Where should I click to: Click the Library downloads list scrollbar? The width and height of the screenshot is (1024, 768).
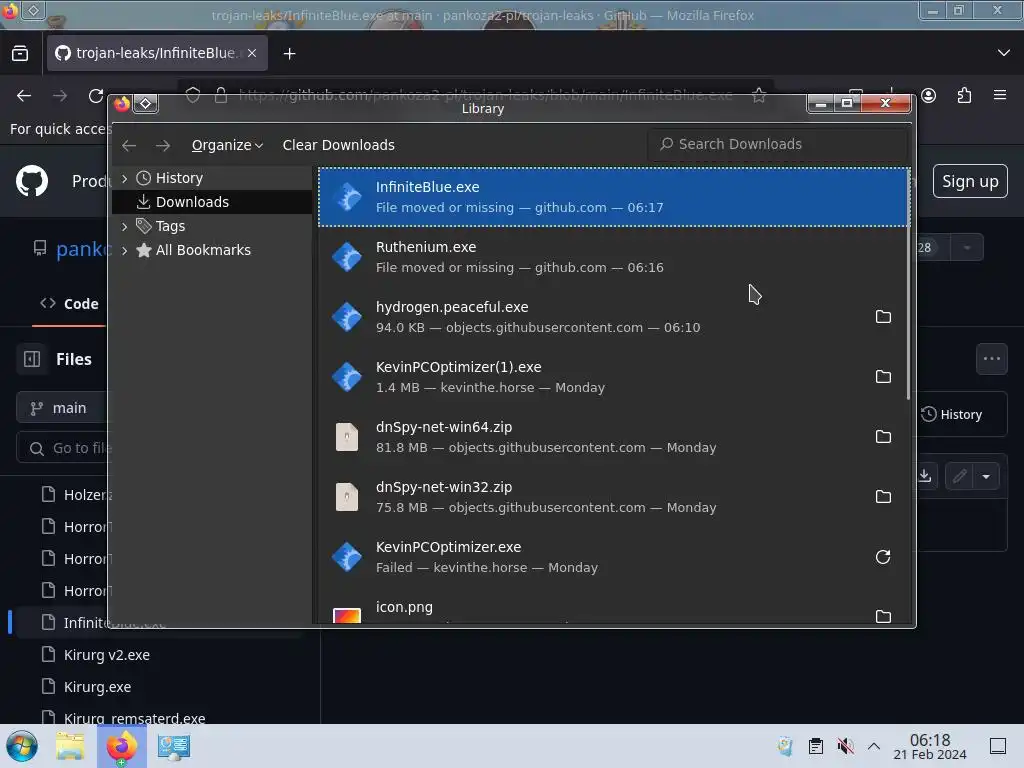pyautogui.click(x=908, y=287)
